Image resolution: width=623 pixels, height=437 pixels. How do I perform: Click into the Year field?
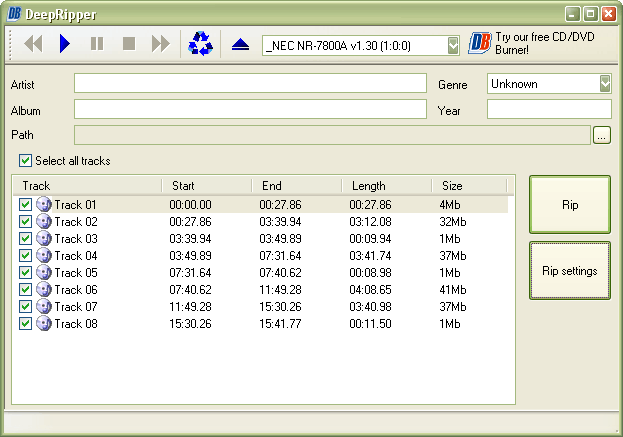click(x=549, y=109)
